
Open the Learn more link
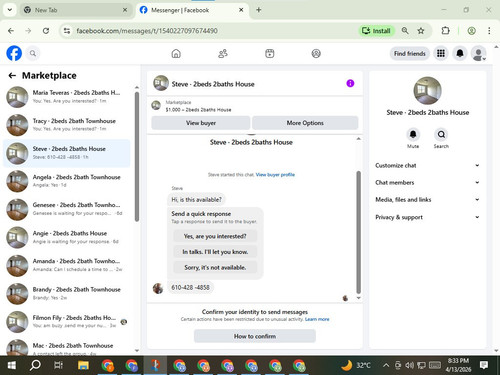click(317, 319)
